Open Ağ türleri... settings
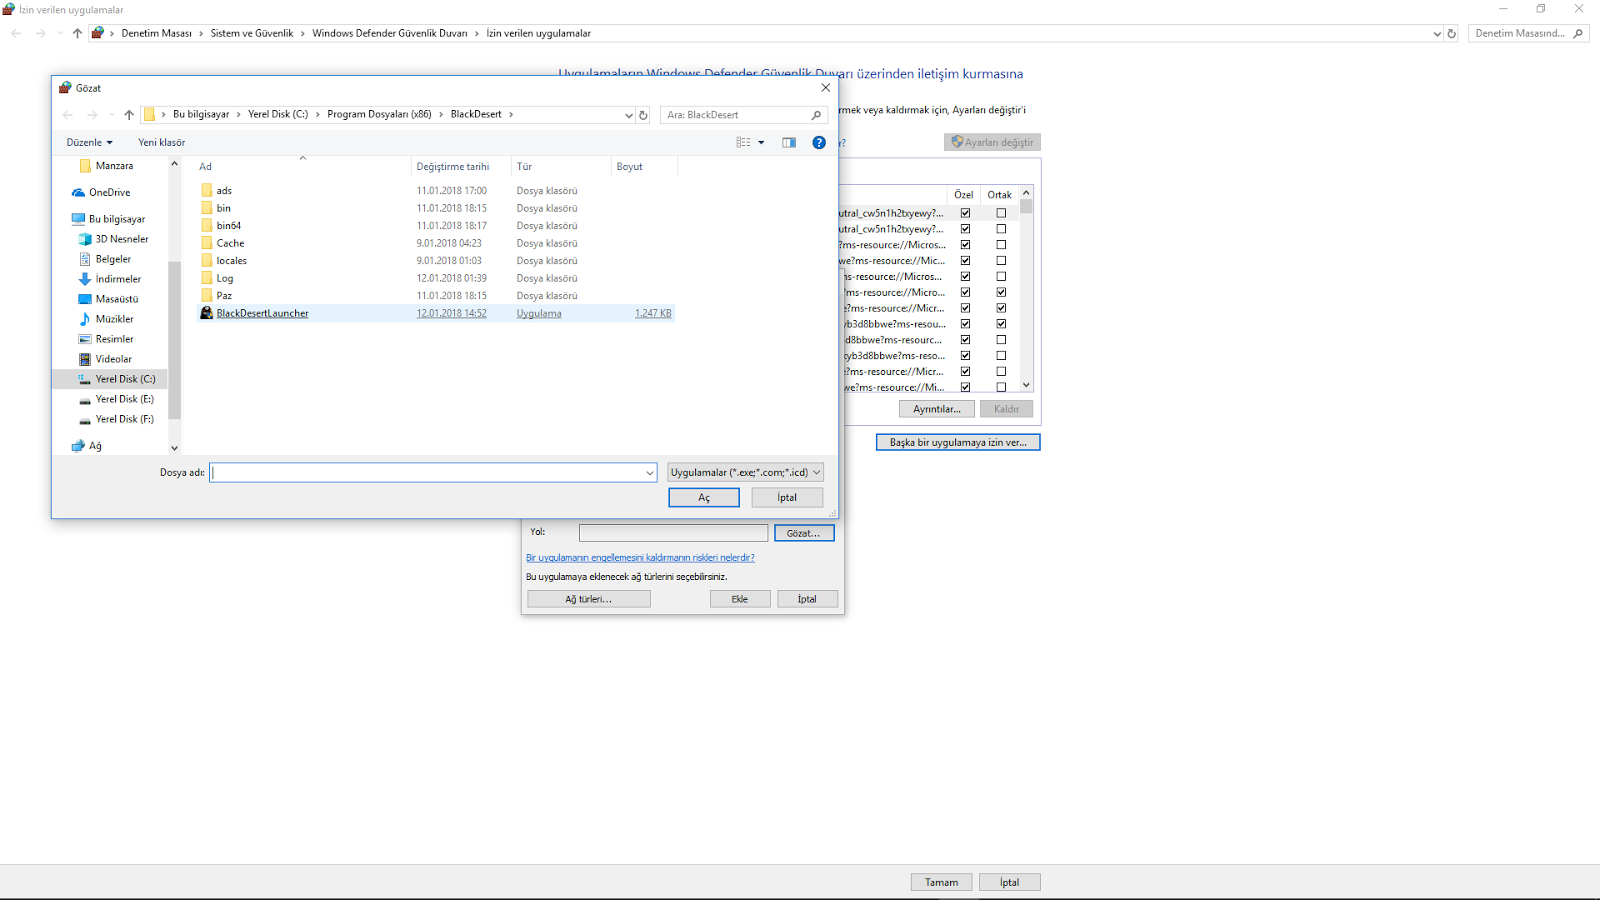Viewport: 1600px width, 900px height. point(589,599)
